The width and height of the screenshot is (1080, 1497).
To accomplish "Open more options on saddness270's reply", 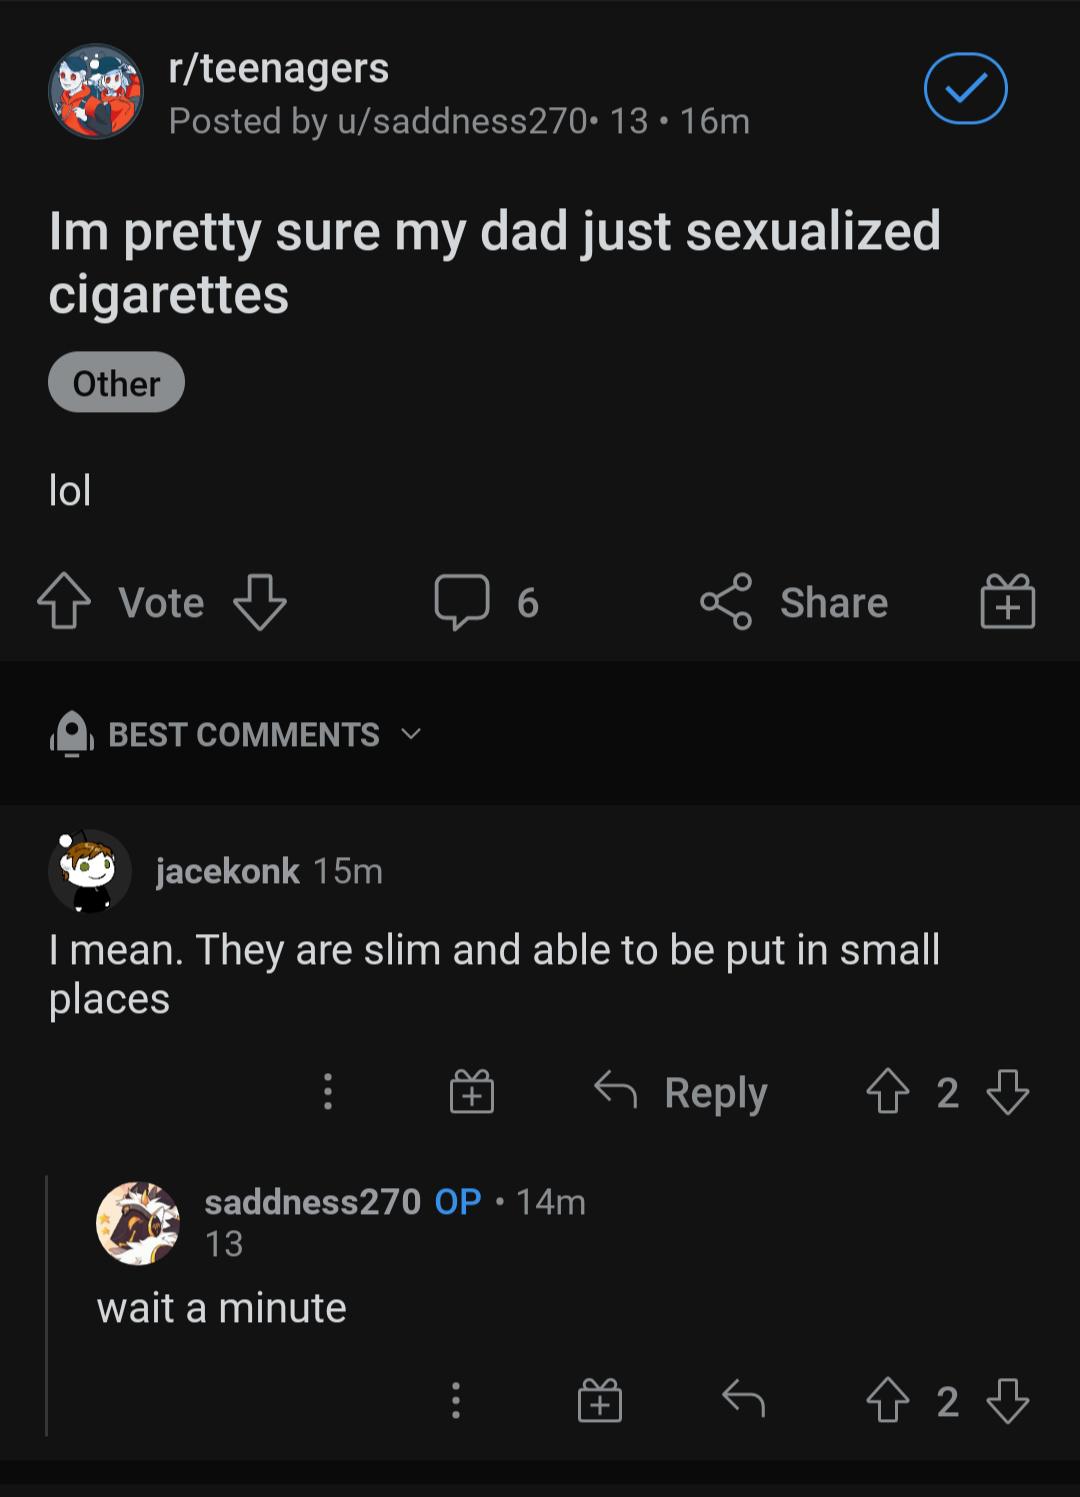I will (x=456, y=1400).
